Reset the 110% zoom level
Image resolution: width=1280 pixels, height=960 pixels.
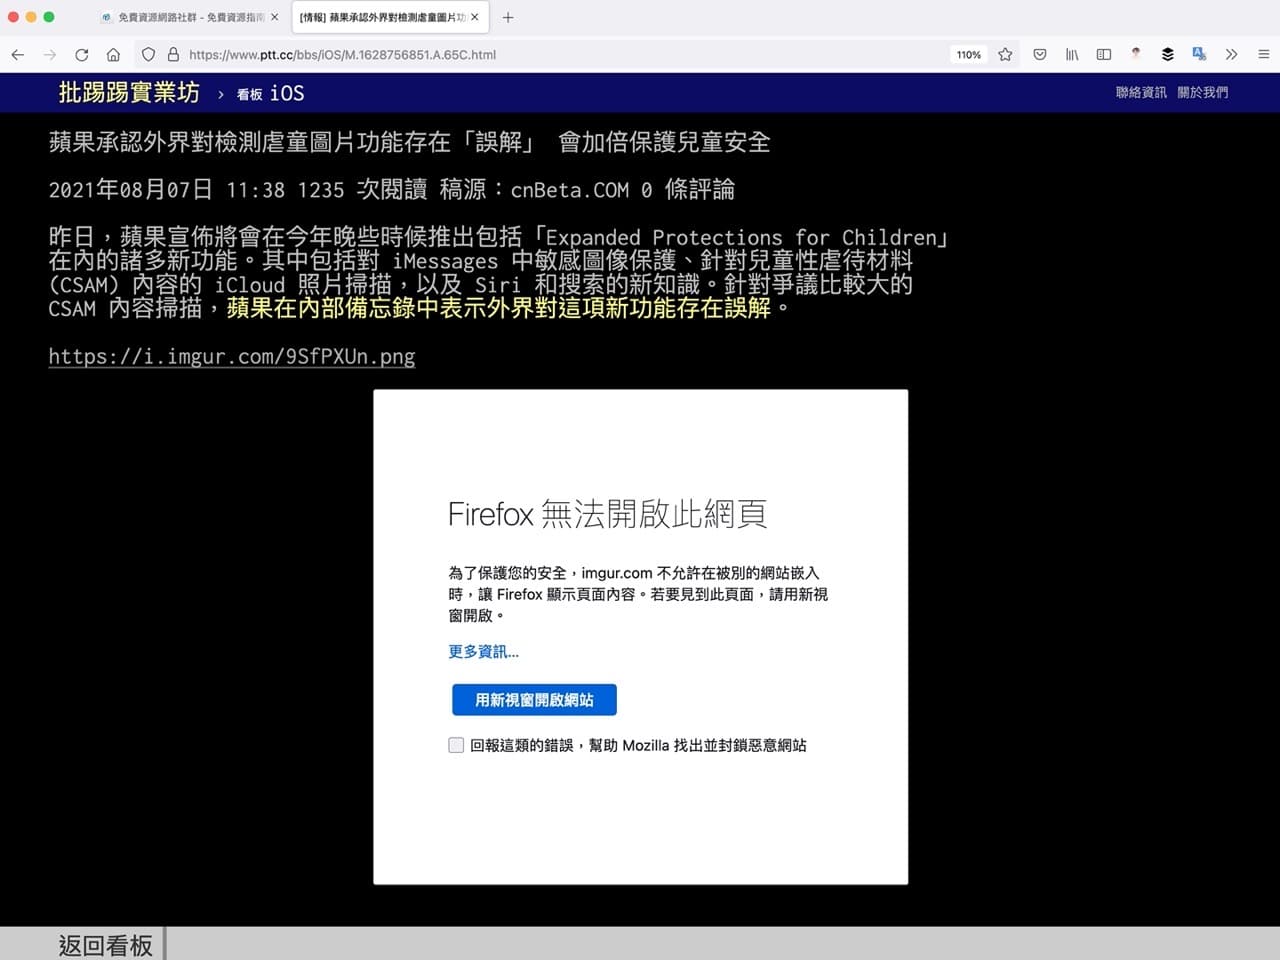pyautogui.click(x=969, y=54)
